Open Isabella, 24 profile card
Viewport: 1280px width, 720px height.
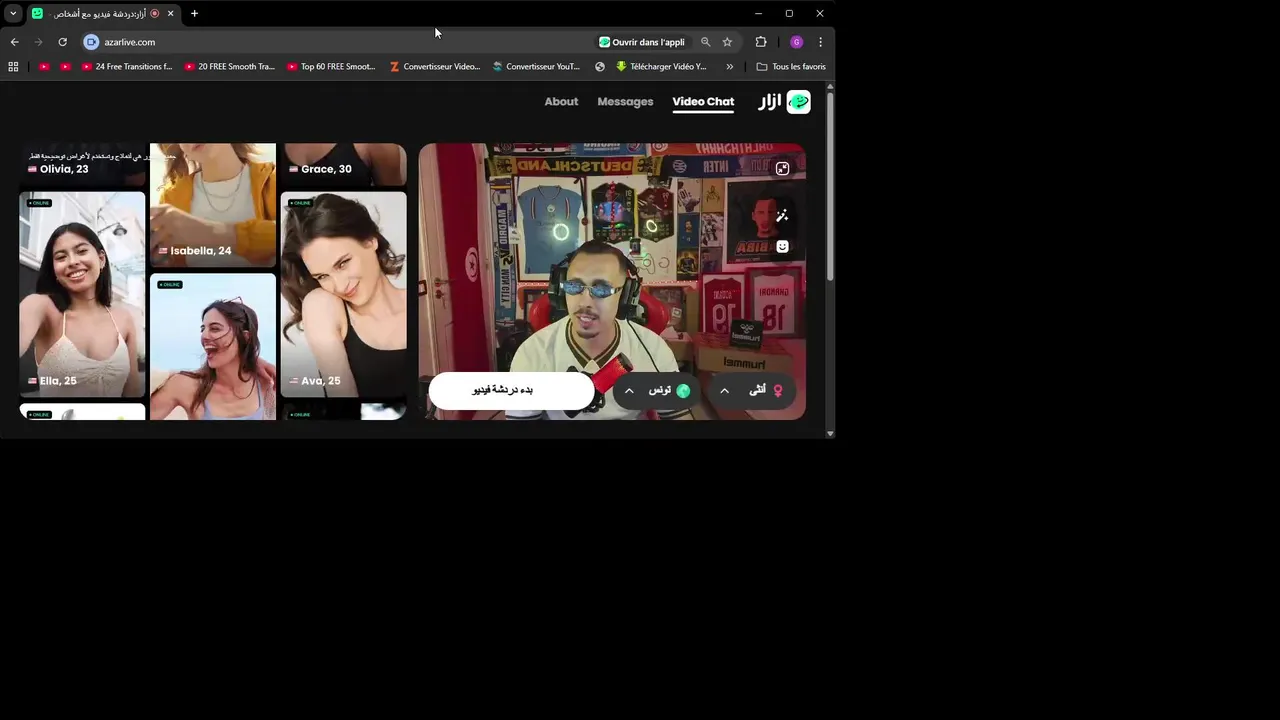point(213,205)
